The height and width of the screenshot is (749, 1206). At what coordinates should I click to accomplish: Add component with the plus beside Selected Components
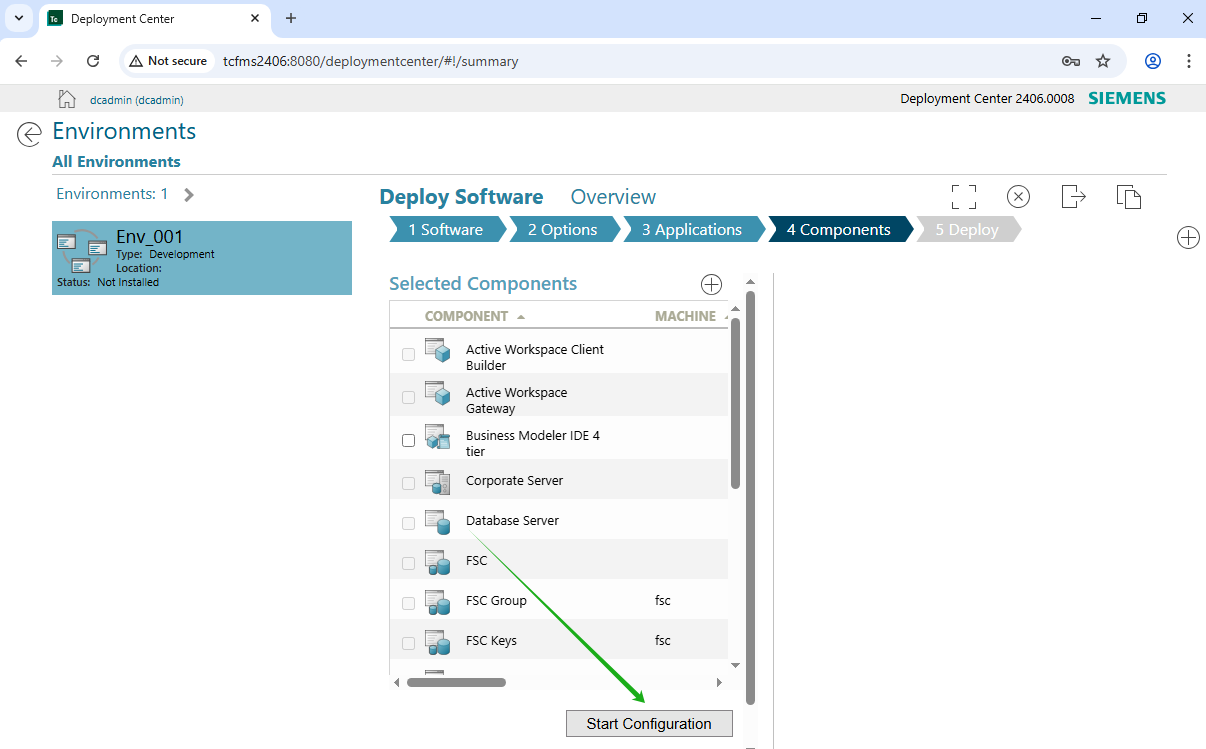click(x=711, y=284)
